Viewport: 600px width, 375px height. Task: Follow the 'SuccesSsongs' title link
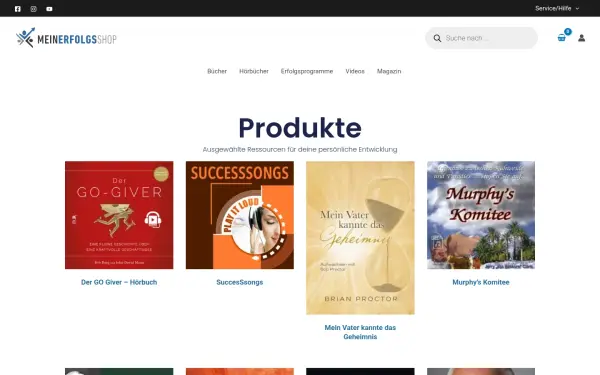click(240, 282)
